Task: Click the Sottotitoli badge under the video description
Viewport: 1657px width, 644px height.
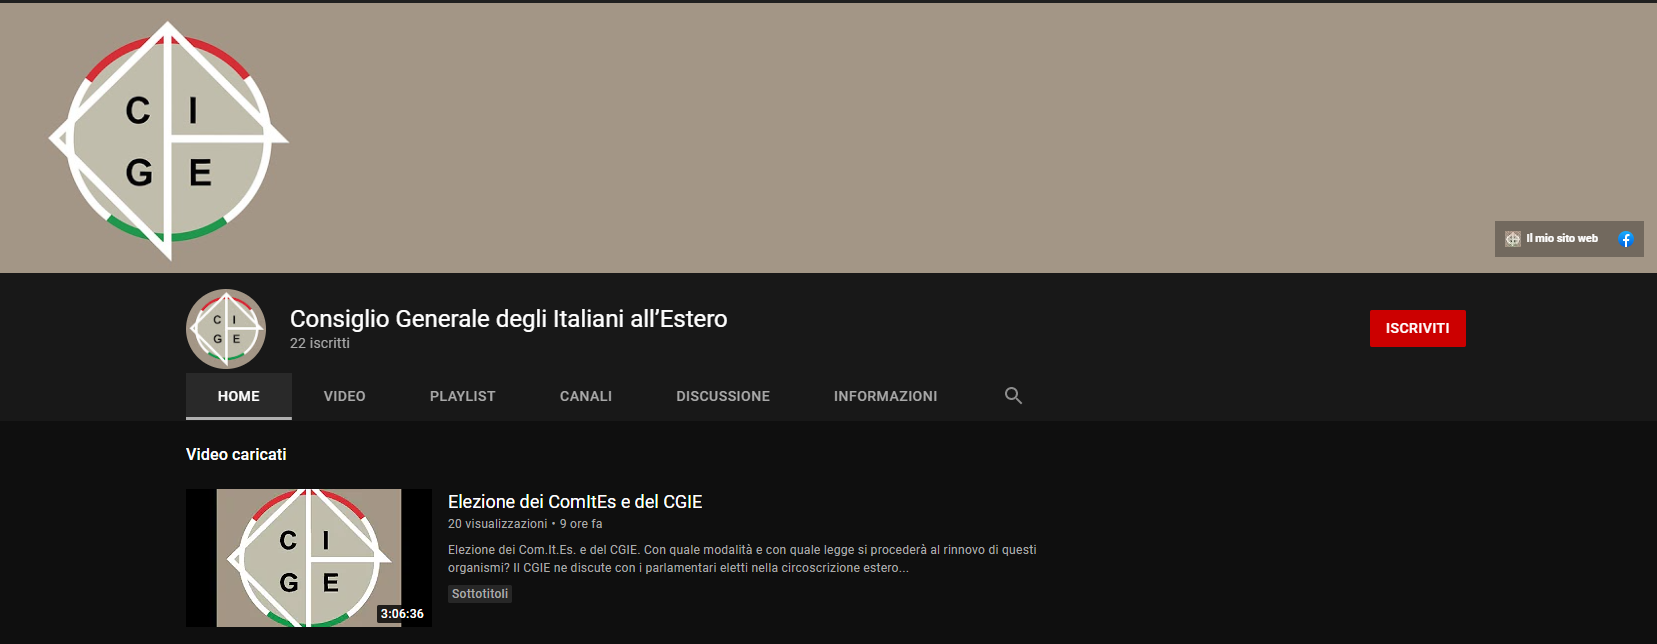Action: [x=480, y=594]
